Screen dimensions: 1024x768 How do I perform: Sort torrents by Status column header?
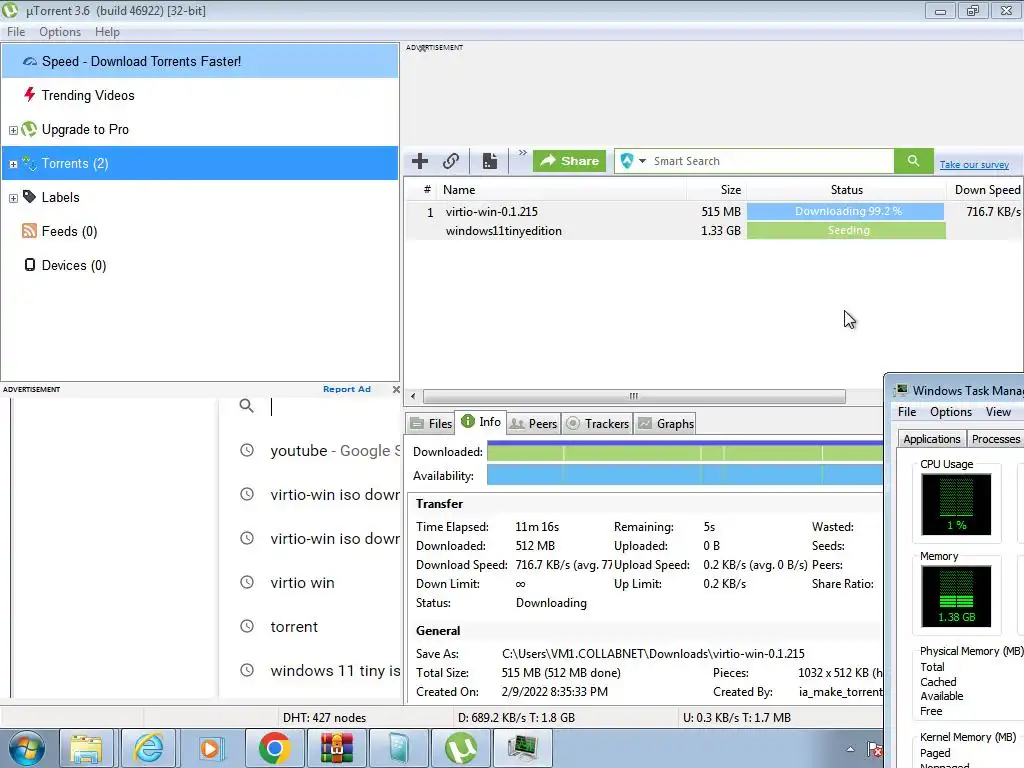point(846,190)
